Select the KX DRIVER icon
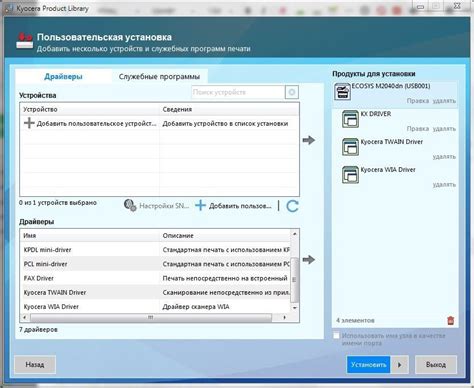Viewport: 474px width, 388px height. (350, 119)
